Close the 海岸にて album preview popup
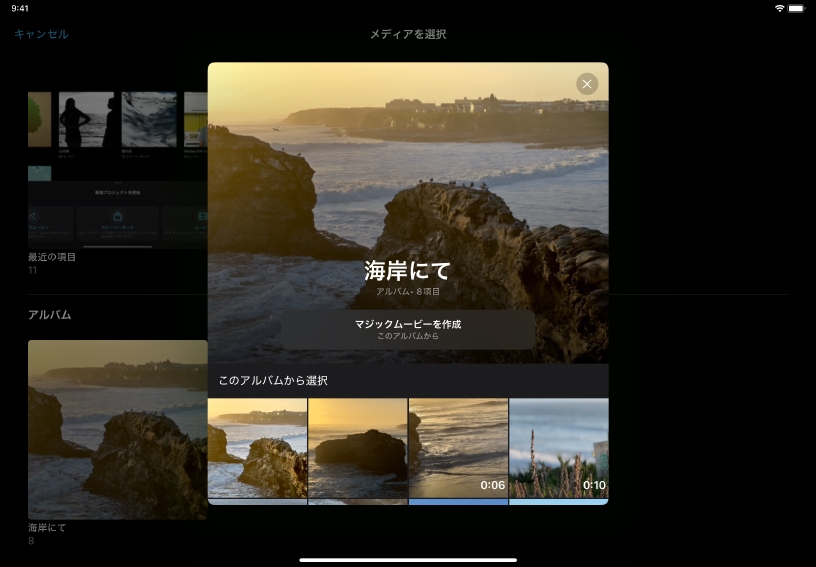 [x=587, y=84]
